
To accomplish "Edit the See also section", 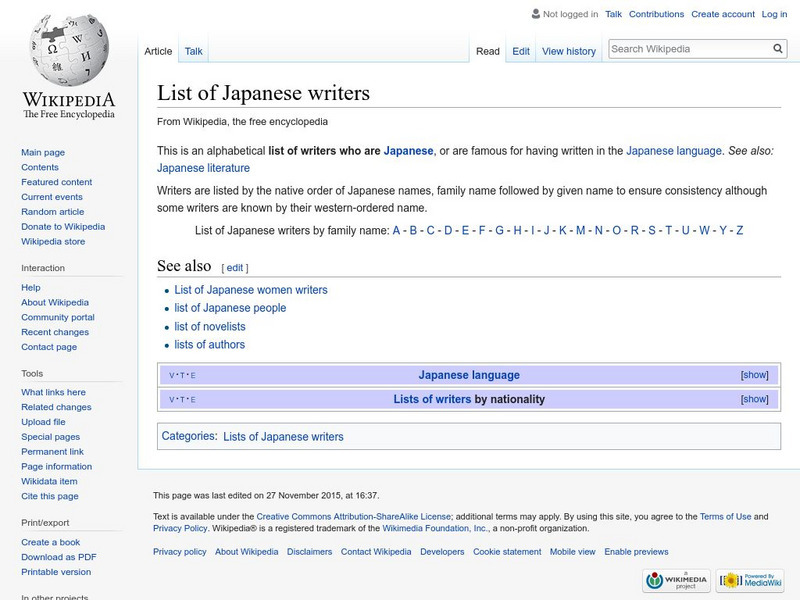I will pyautogui.click(x=234, y=268).
